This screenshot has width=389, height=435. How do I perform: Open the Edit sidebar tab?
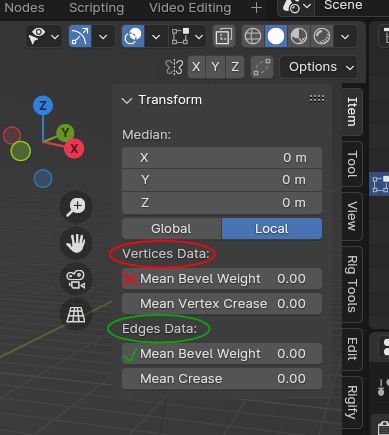click(x=352, y=349)
